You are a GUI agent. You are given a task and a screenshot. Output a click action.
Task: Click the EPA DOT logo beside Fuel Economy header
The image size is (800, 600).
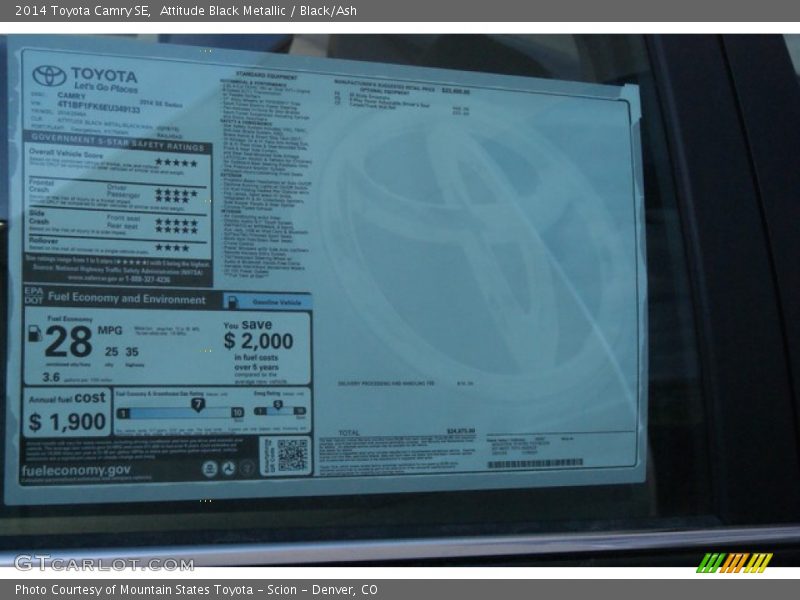[34, 295]
